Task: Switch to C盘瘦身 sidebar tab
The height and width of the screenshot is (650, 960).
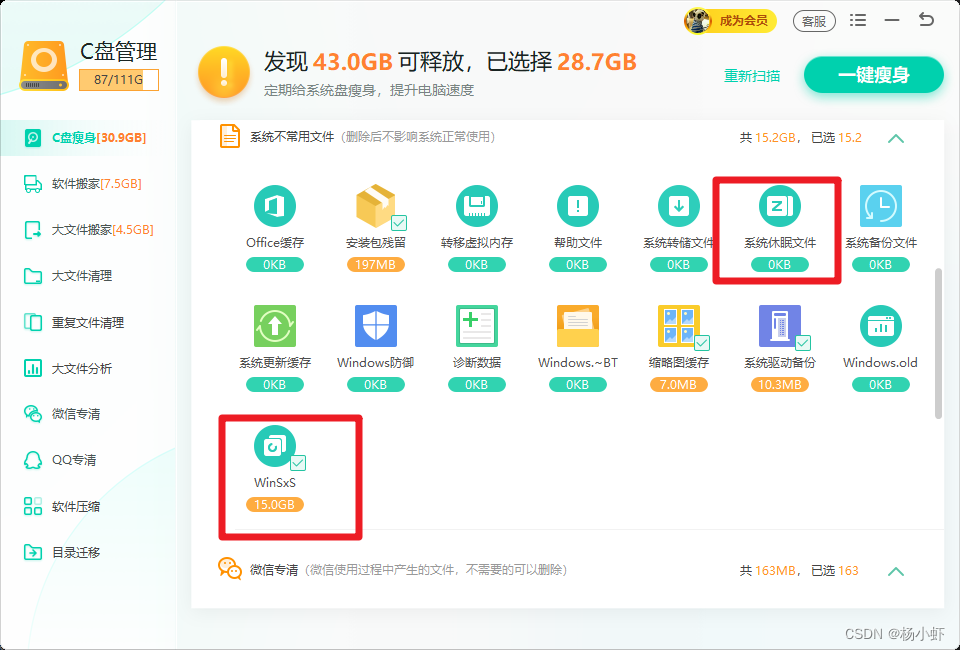Action: click(88, 138)
